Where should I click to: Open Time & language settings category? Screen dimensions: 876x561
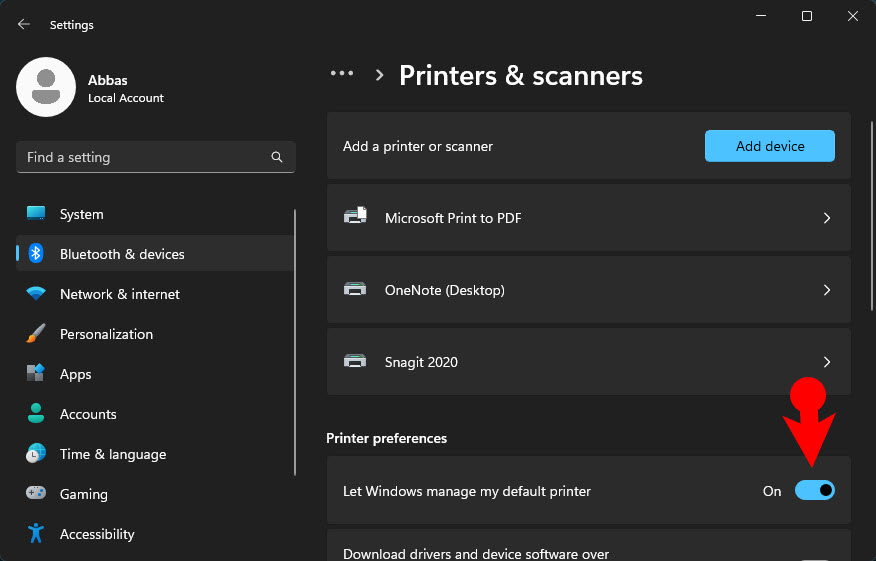pos(113,454)
